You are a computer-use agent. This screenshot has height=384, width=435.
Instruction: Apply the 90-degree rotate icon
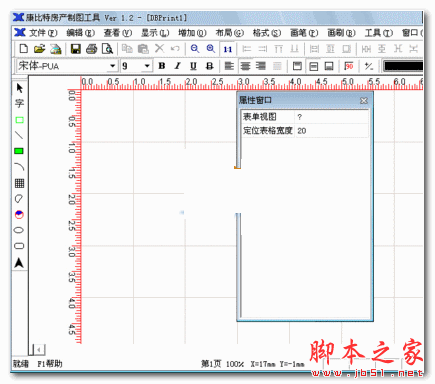point(349,66)
